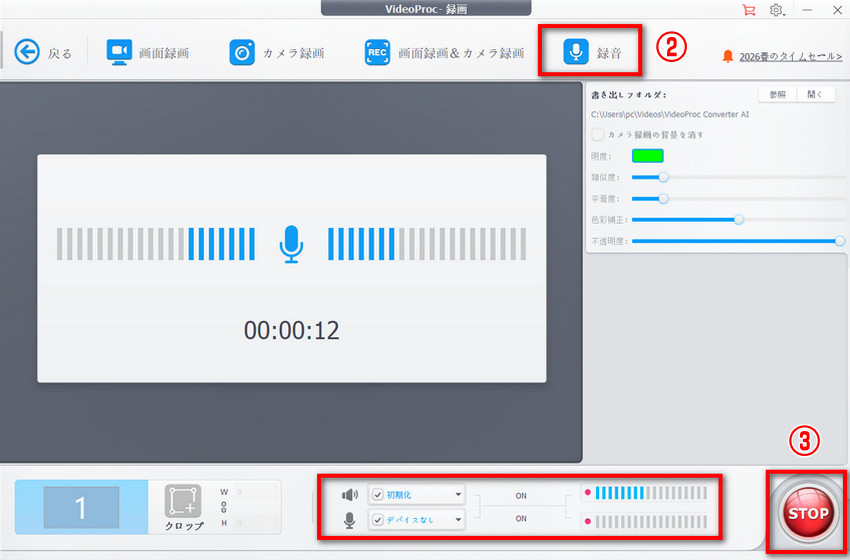
Task: Expand the デバイスなし microphone dropdown
Action: tap(458, 520)
